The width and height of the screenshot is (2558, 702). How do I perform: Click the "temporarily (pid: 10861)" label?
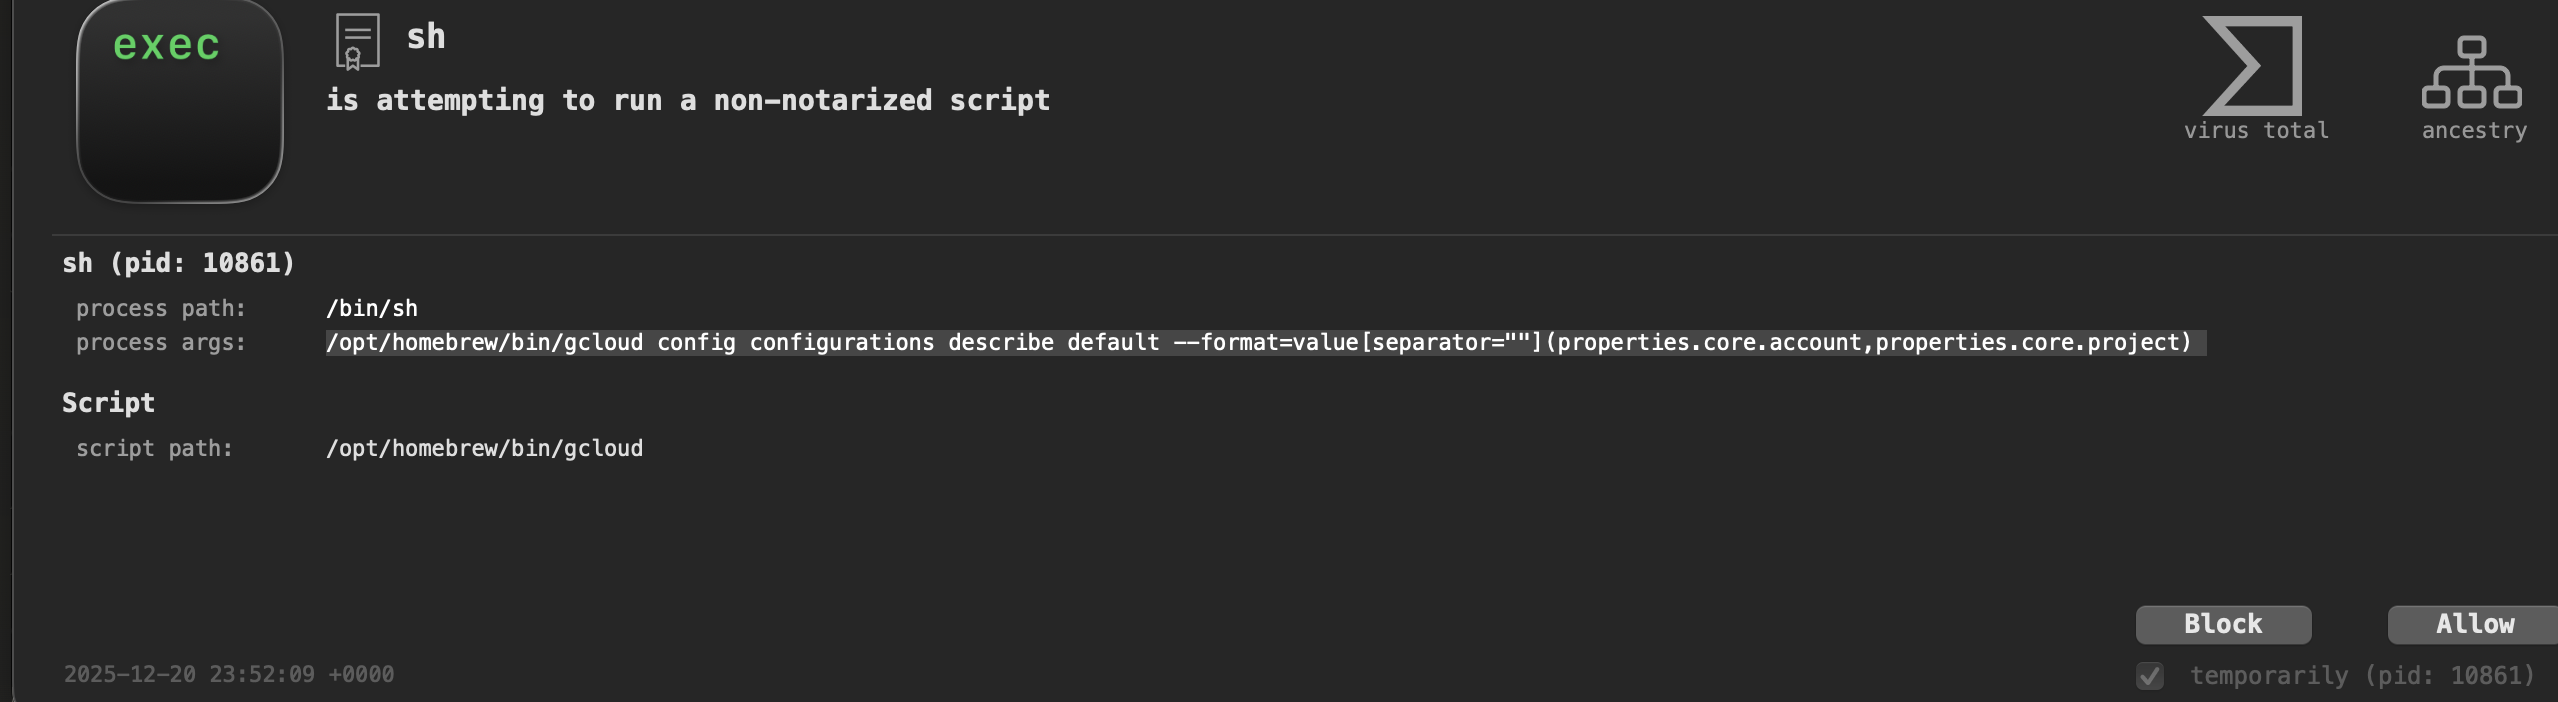point(2362,676)
